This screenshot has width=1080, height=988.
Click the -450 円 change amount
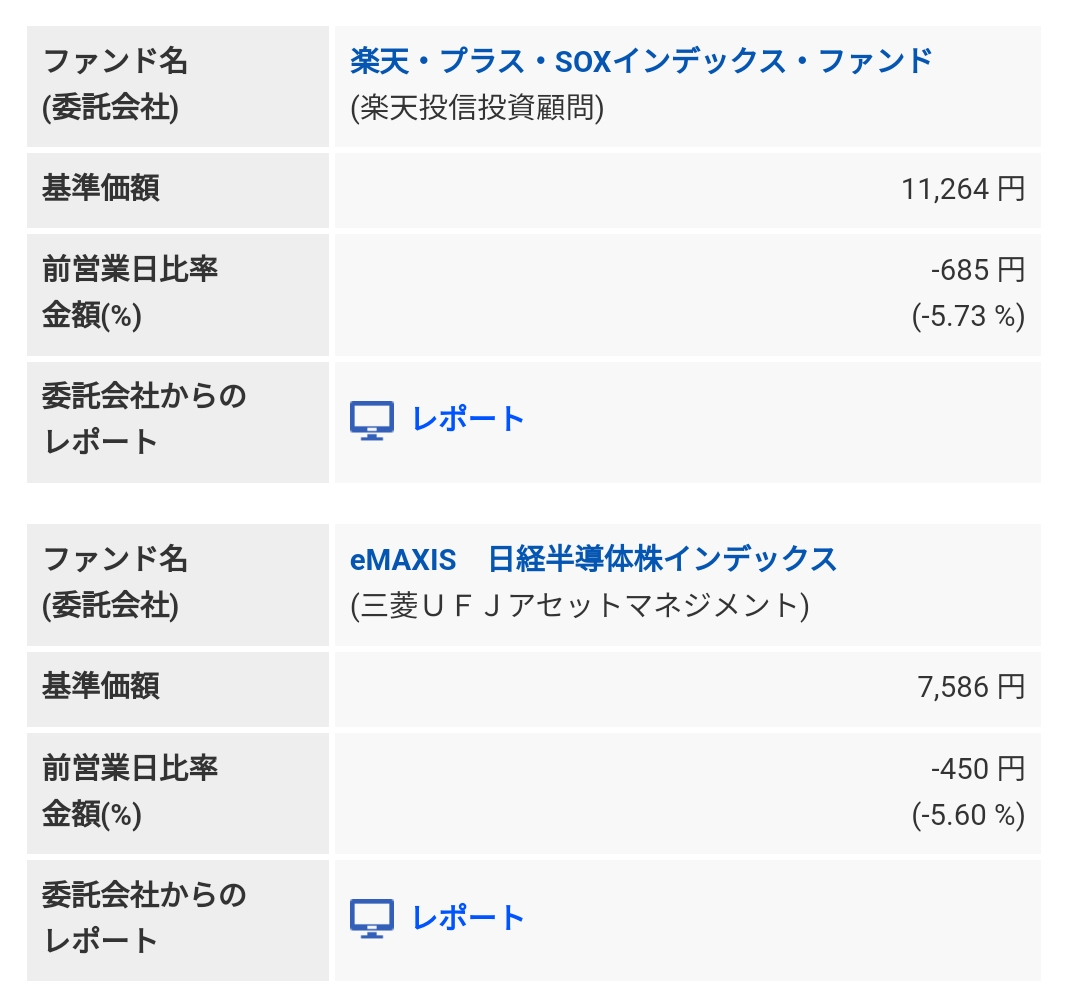tap(977, 769)
